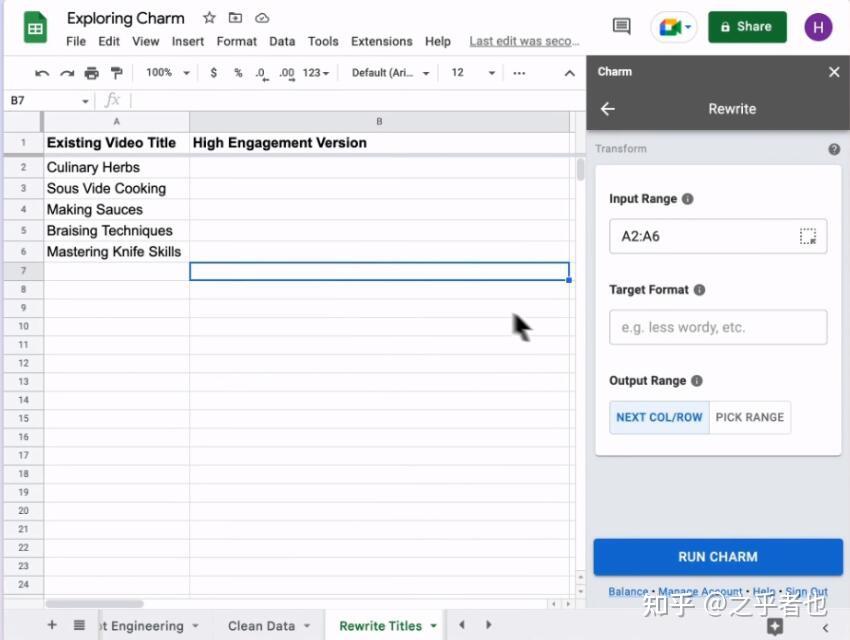Click the Target Format input field
The width and height of the screenshot is (850, 640).
pos(717,327)
